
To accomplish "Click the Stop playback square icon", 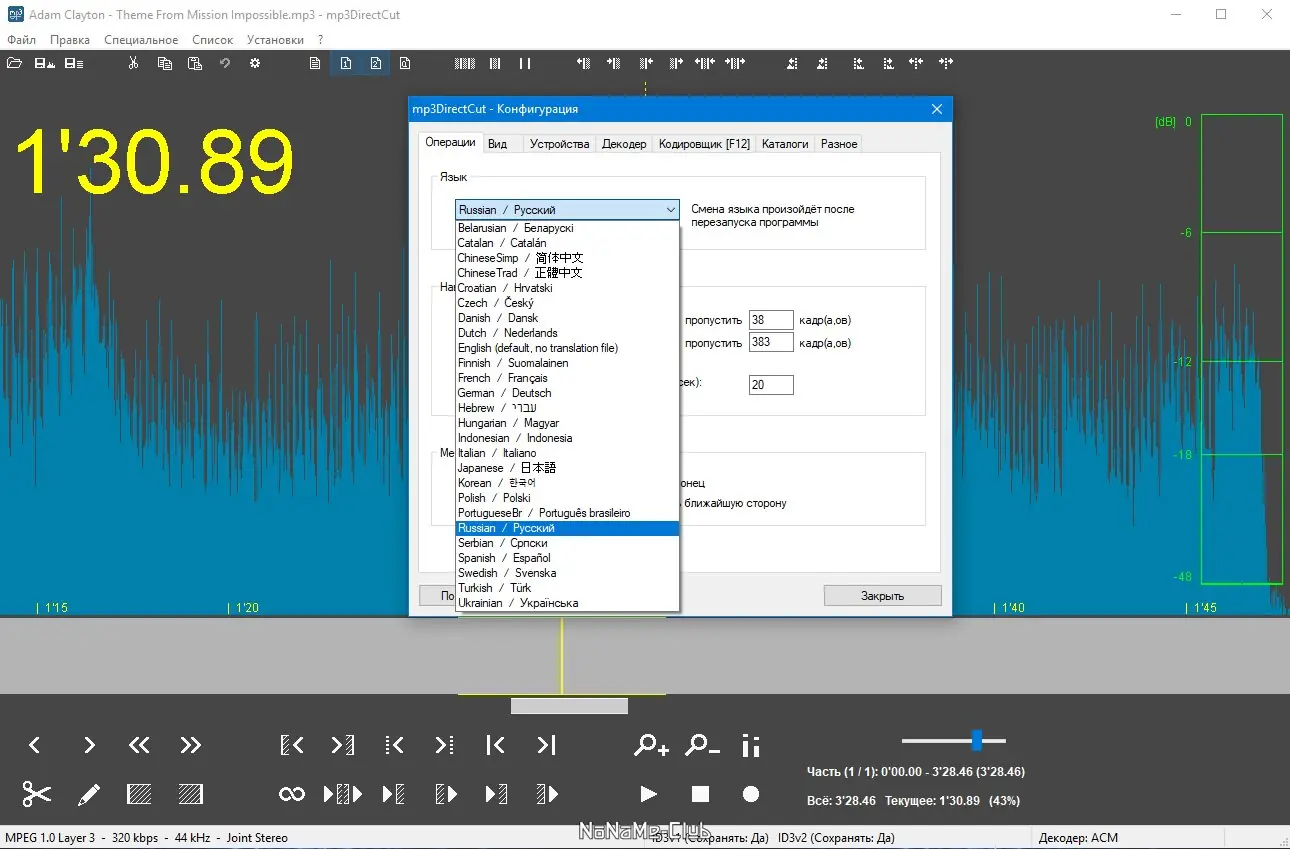I will click(x=700, y=794).
